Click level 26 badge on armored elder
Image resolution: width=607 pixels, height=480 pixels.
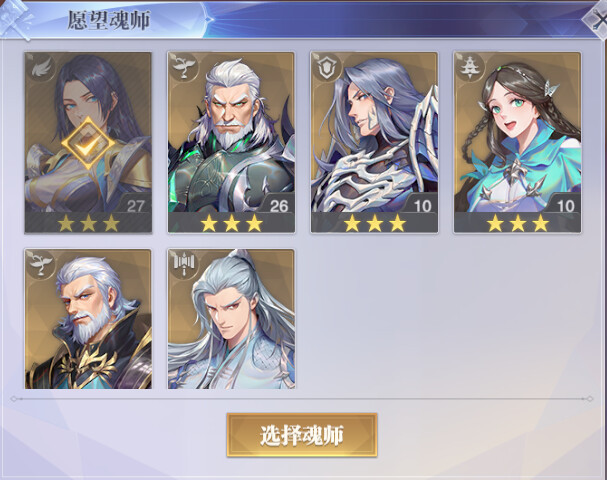click(278, 206)
